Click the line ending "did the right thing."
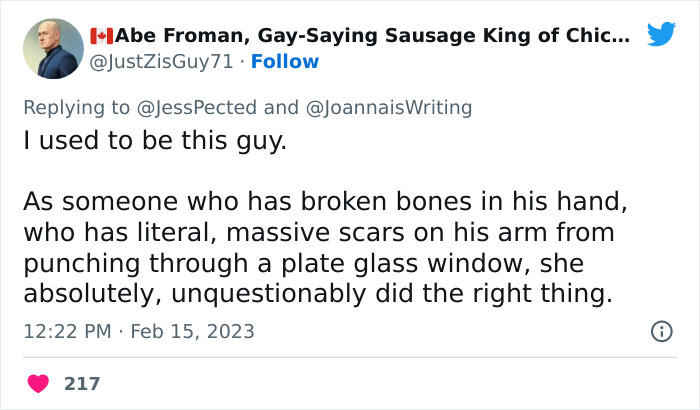This screenshot has height=410, width=700. click(317, 295)
